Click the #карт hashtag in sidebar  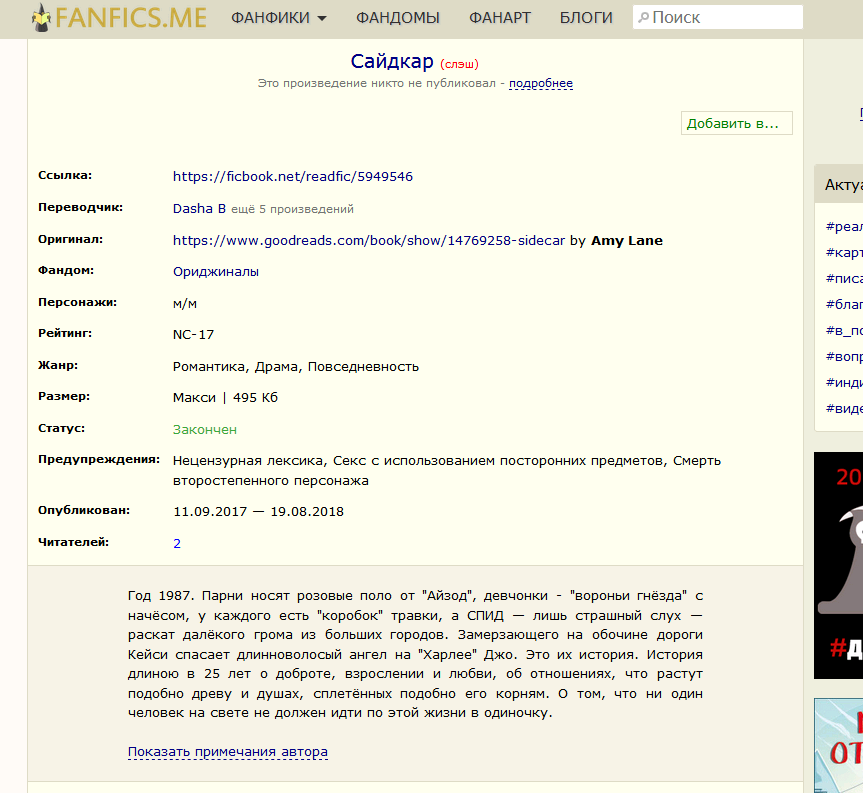coord(844,253)
